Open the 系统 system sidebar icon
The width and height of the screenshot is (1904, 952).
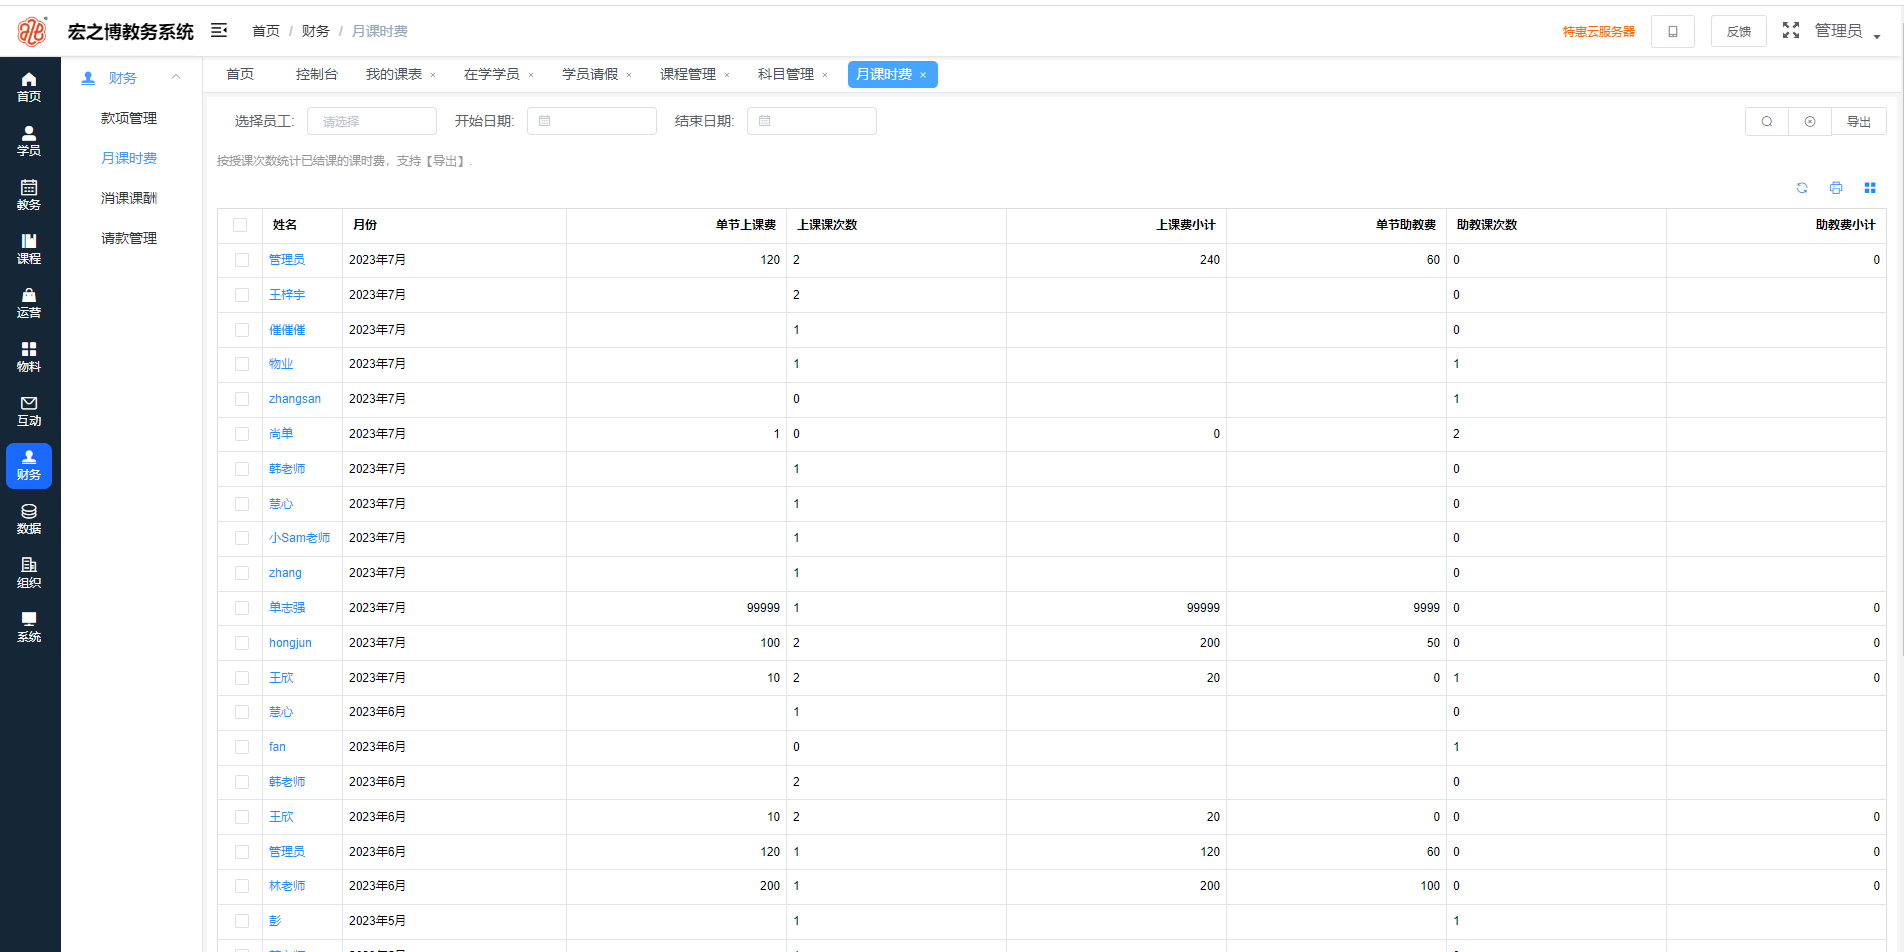[x=29, y=628]
